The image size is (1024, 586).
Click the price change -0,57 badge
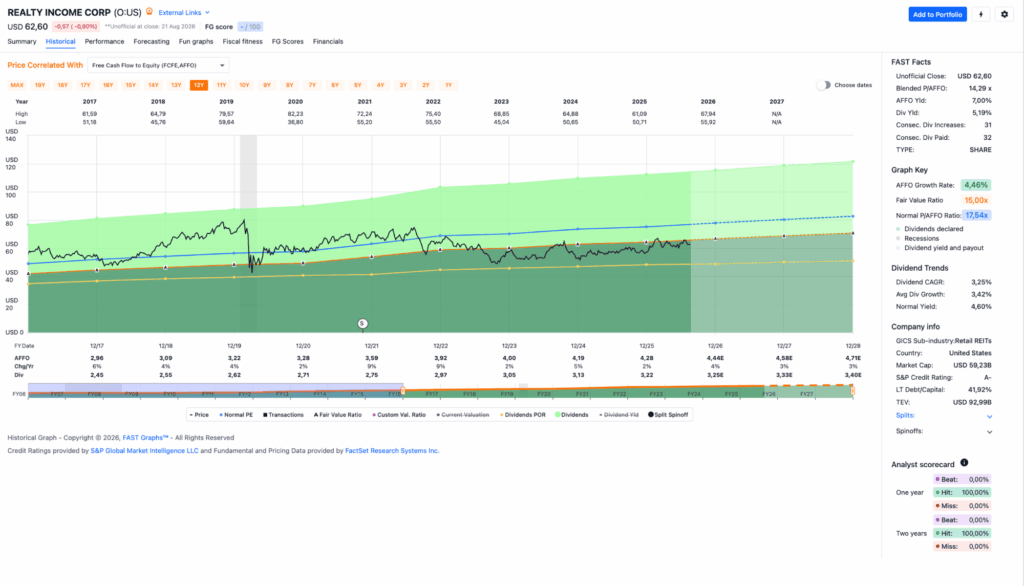click(x=76, y=27)
